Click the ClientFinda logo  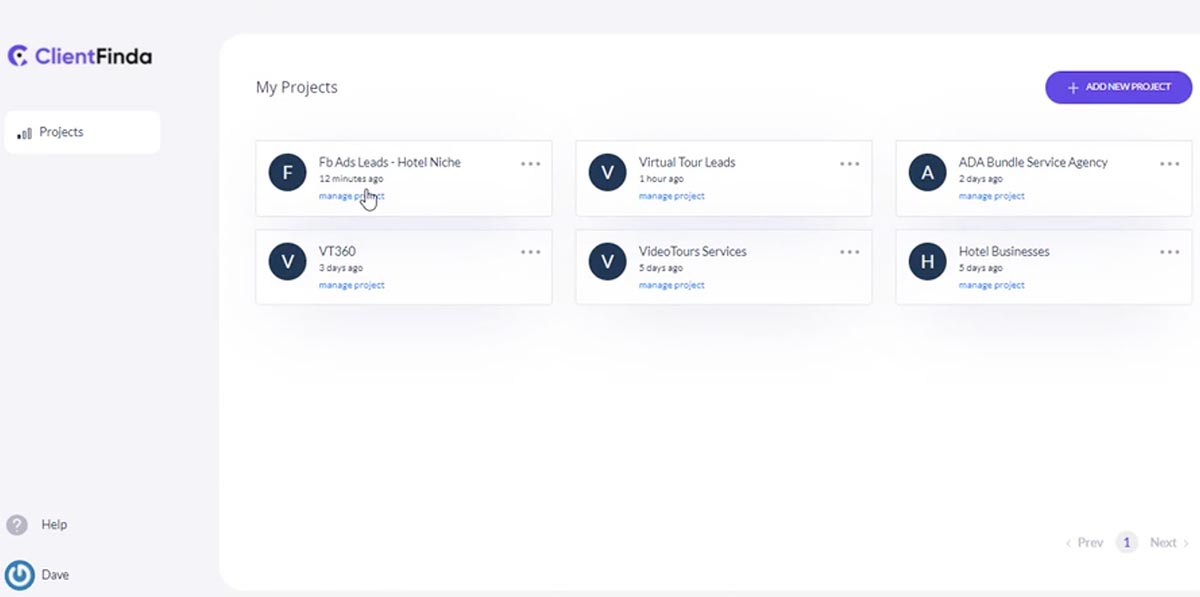click(x=80, y=56)
